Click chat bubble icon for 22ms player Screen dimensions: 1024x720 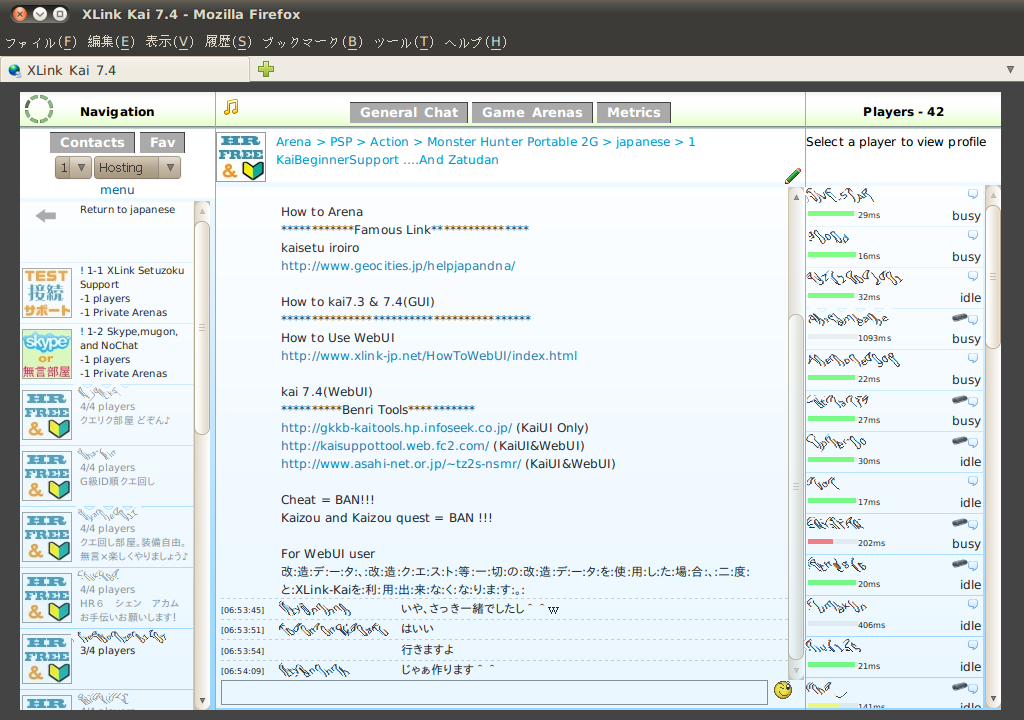pos(972,358)
